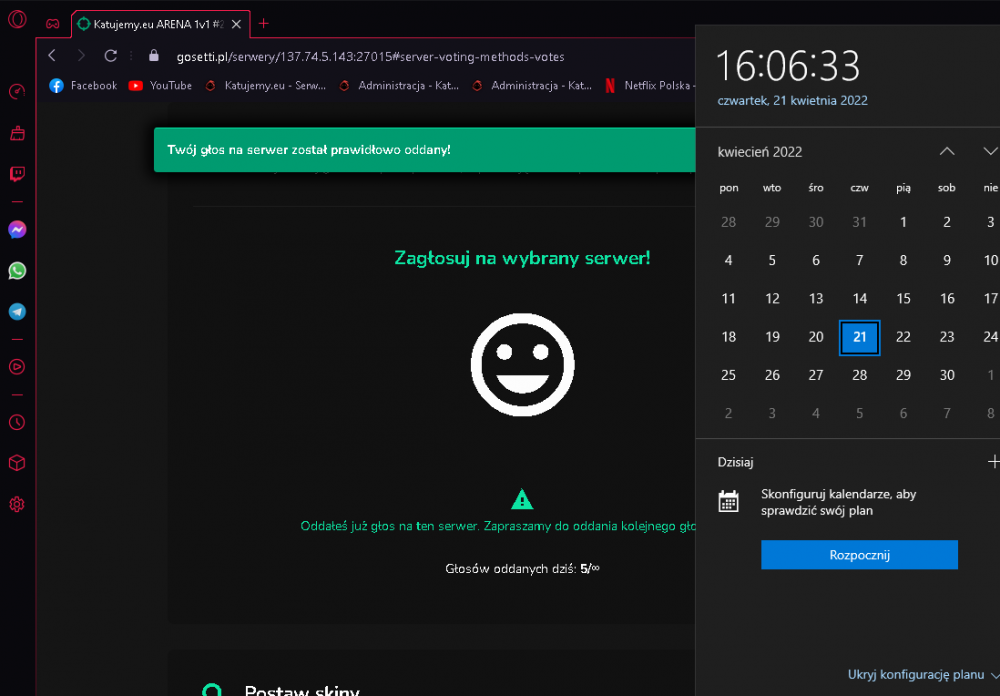This screenshot has height=696, width=1000.
Task: Close the Katujemy.eu ARENA tab
Action: [x=236, y=24]
